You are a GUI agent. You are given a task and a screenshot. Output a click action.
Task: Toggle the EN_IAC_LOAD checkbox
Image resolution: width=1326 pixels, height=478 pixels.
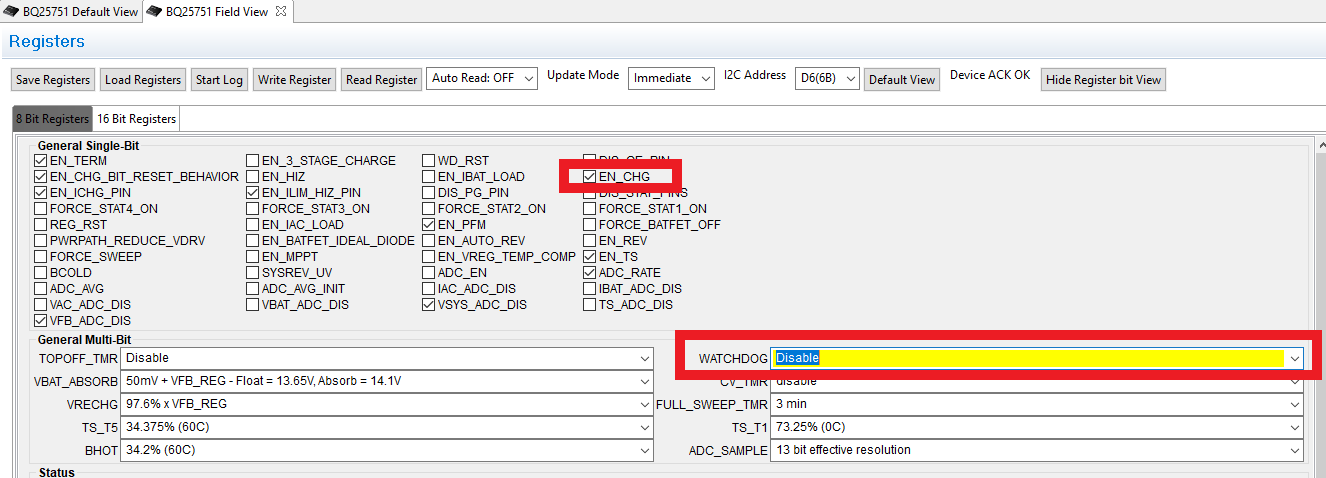(253, 225)
